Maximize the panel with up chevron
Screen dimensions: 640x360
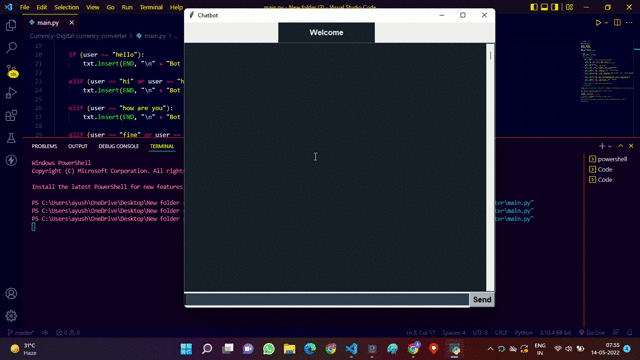620,146
